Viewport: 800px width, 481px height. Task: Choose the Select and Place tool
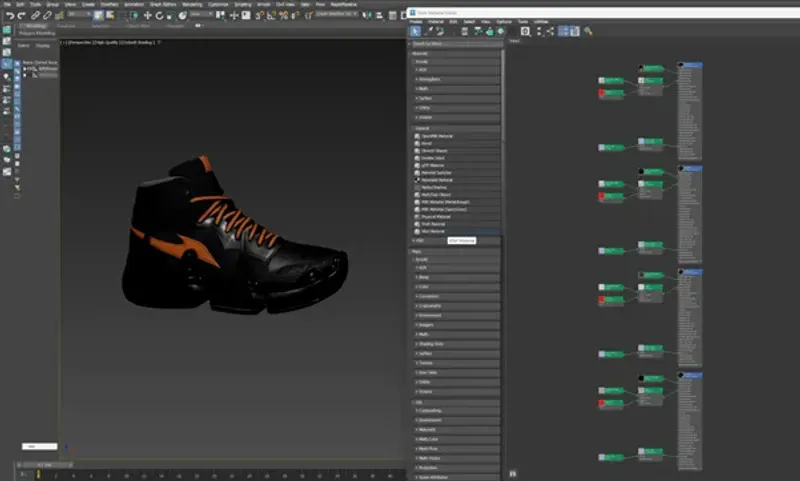(183, 16)
